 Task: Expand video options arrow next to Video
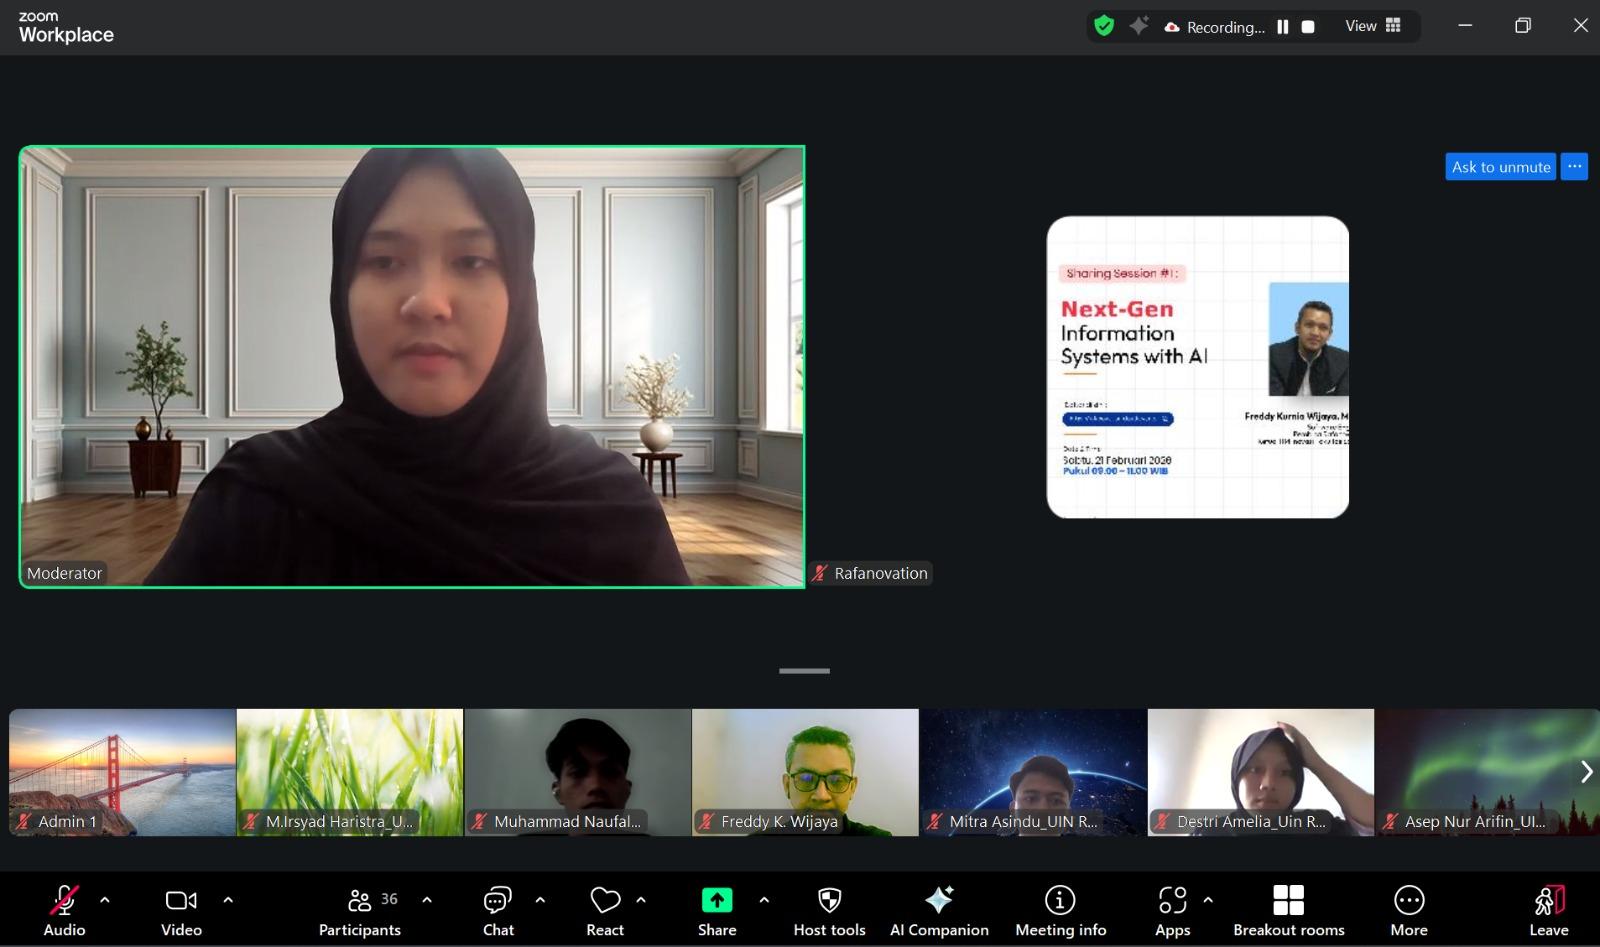(228, 900)
